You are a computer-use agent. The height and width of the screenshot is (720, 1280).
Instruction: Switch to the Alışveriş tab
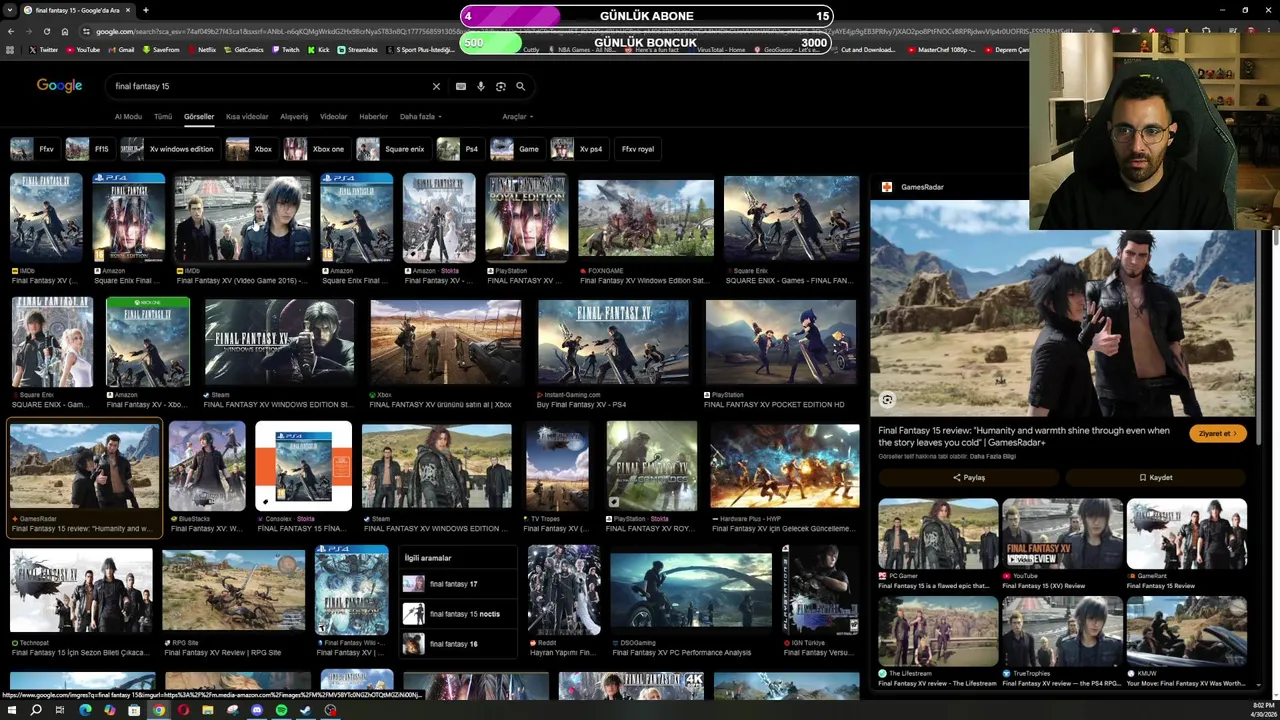[x=294, y=117]
